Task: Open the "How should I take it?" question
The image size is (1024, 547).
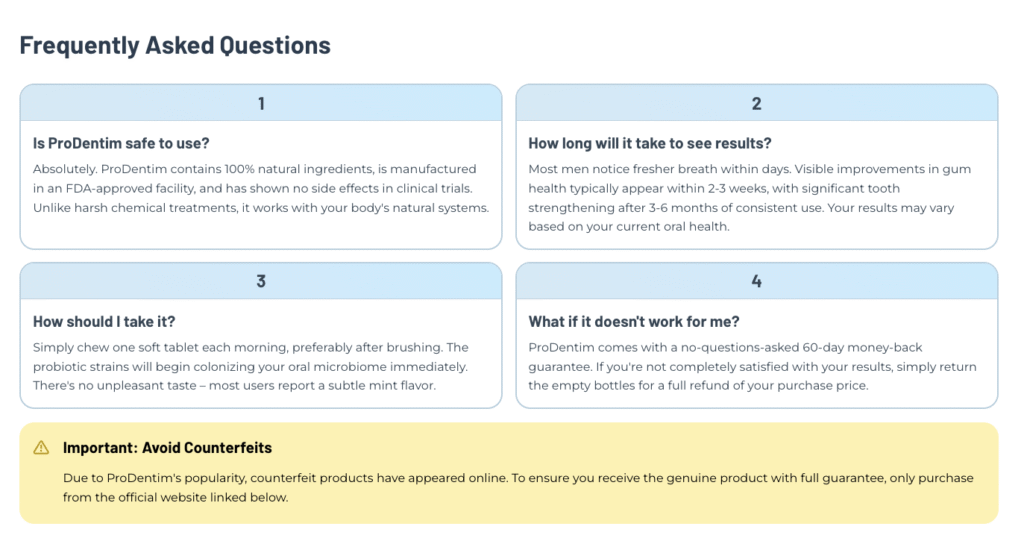Action: coord(106,321)
